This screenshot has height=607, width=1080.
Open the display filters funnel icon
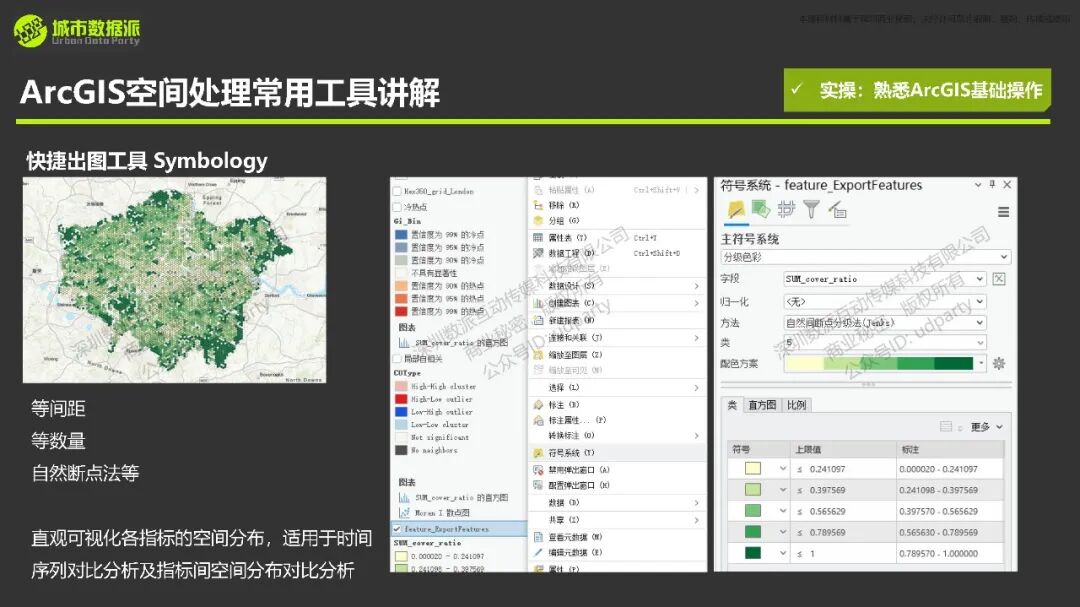(x=811, y=209)
